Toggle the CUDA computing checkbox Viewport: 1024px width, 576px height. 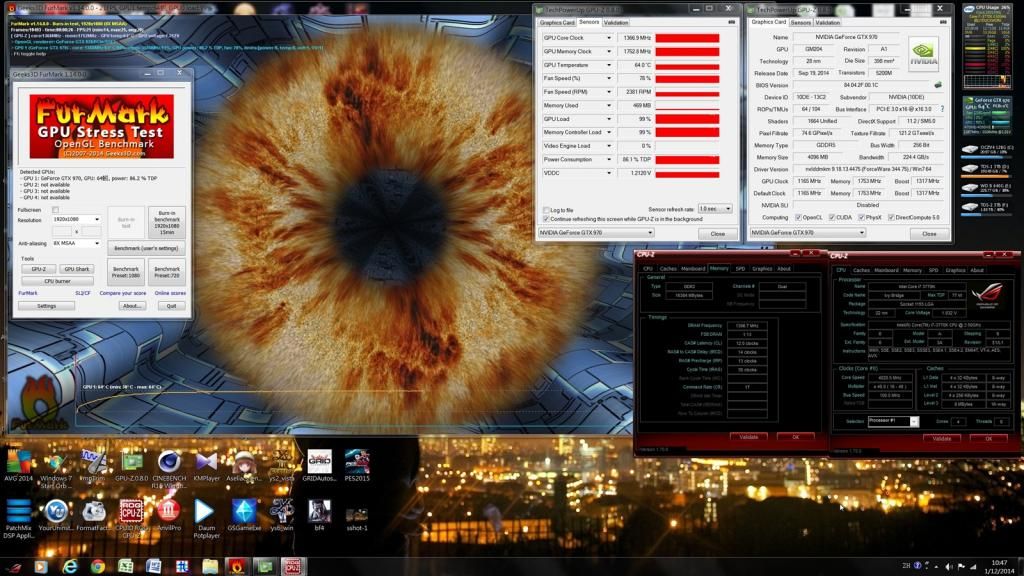point(832,217)
